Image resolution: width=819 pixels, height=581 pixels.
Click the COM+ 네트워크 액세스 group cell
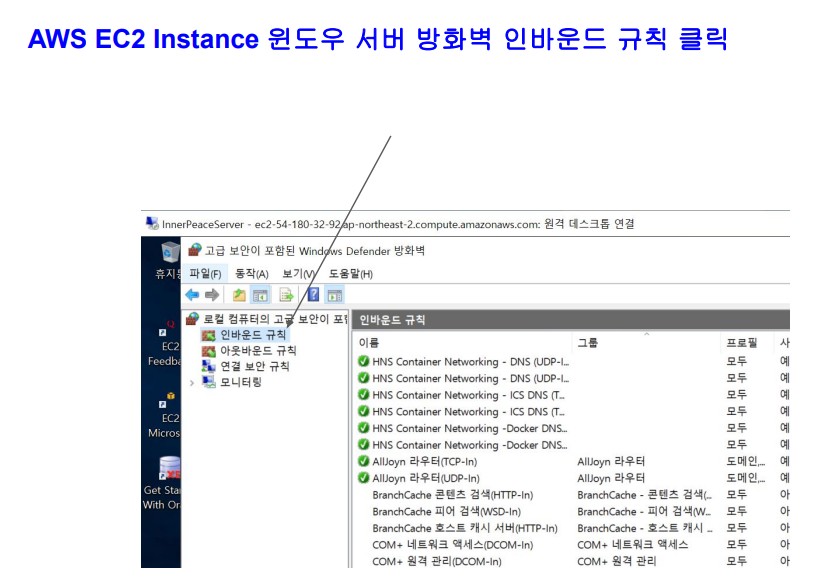(633, 545)
